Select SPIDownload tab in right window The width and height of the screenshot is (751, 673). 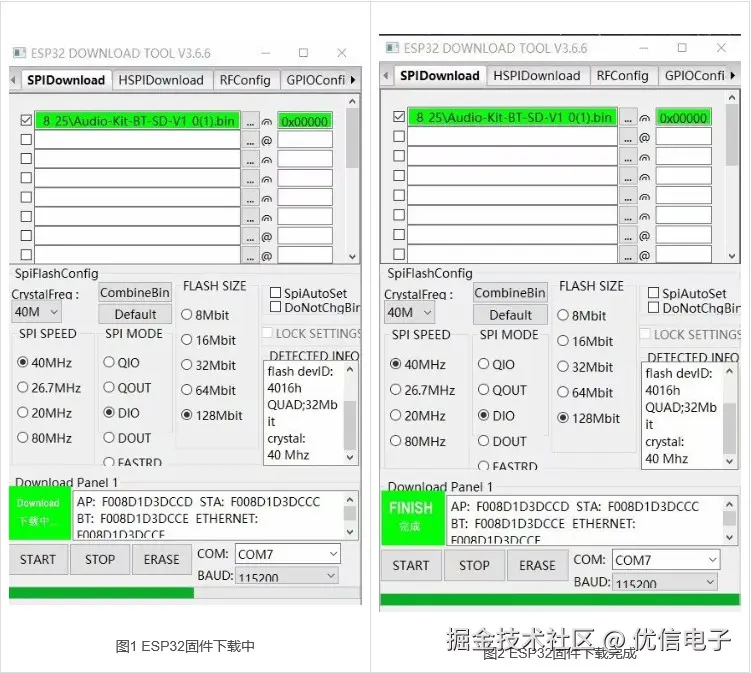[x=440, y=76]
